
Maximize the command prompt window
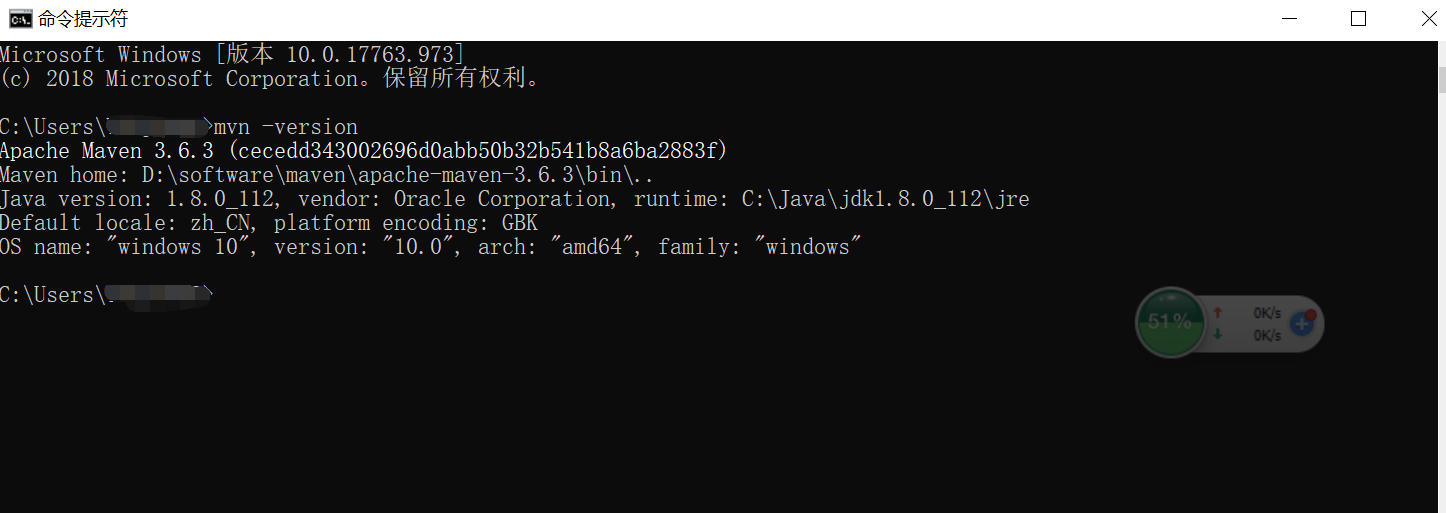pyautogui.click(x=1358, y=19)
